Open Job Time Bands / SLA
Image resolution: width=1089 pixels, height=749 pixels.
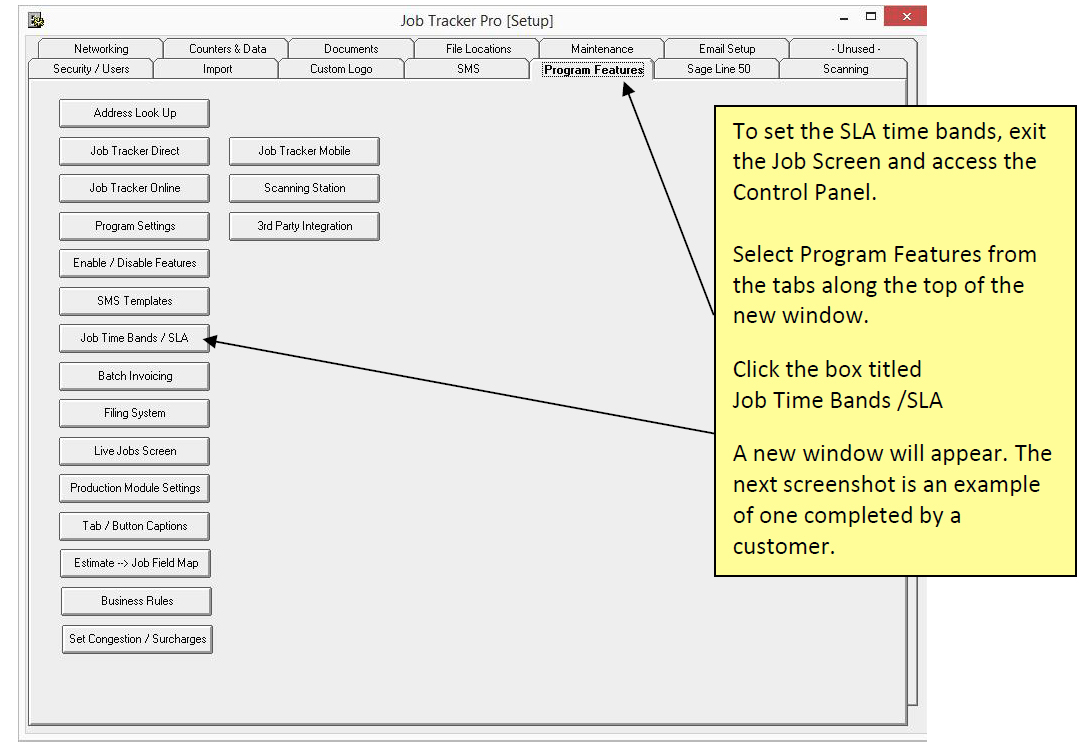pos(135,338)
